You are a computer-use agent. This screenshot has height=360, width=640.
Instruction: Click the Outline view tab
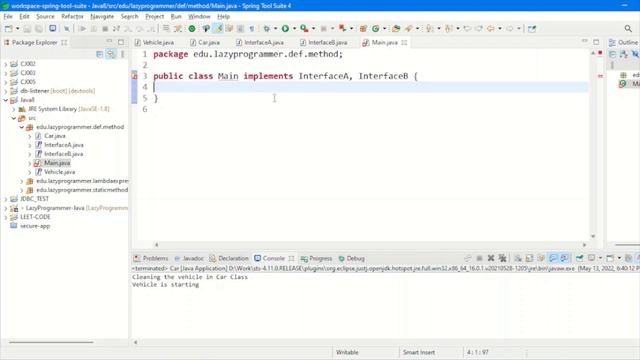point(624,42)
